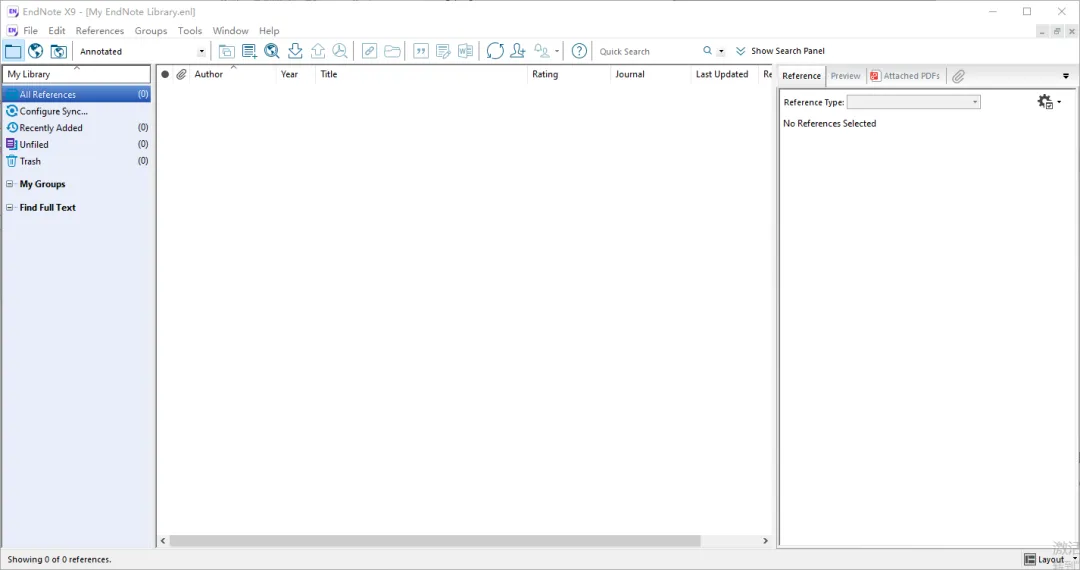Image resolution: width=1080 pixels, height=570 pixels.
Task: Click the Sync Library icon
Action: tap(495, 51)
